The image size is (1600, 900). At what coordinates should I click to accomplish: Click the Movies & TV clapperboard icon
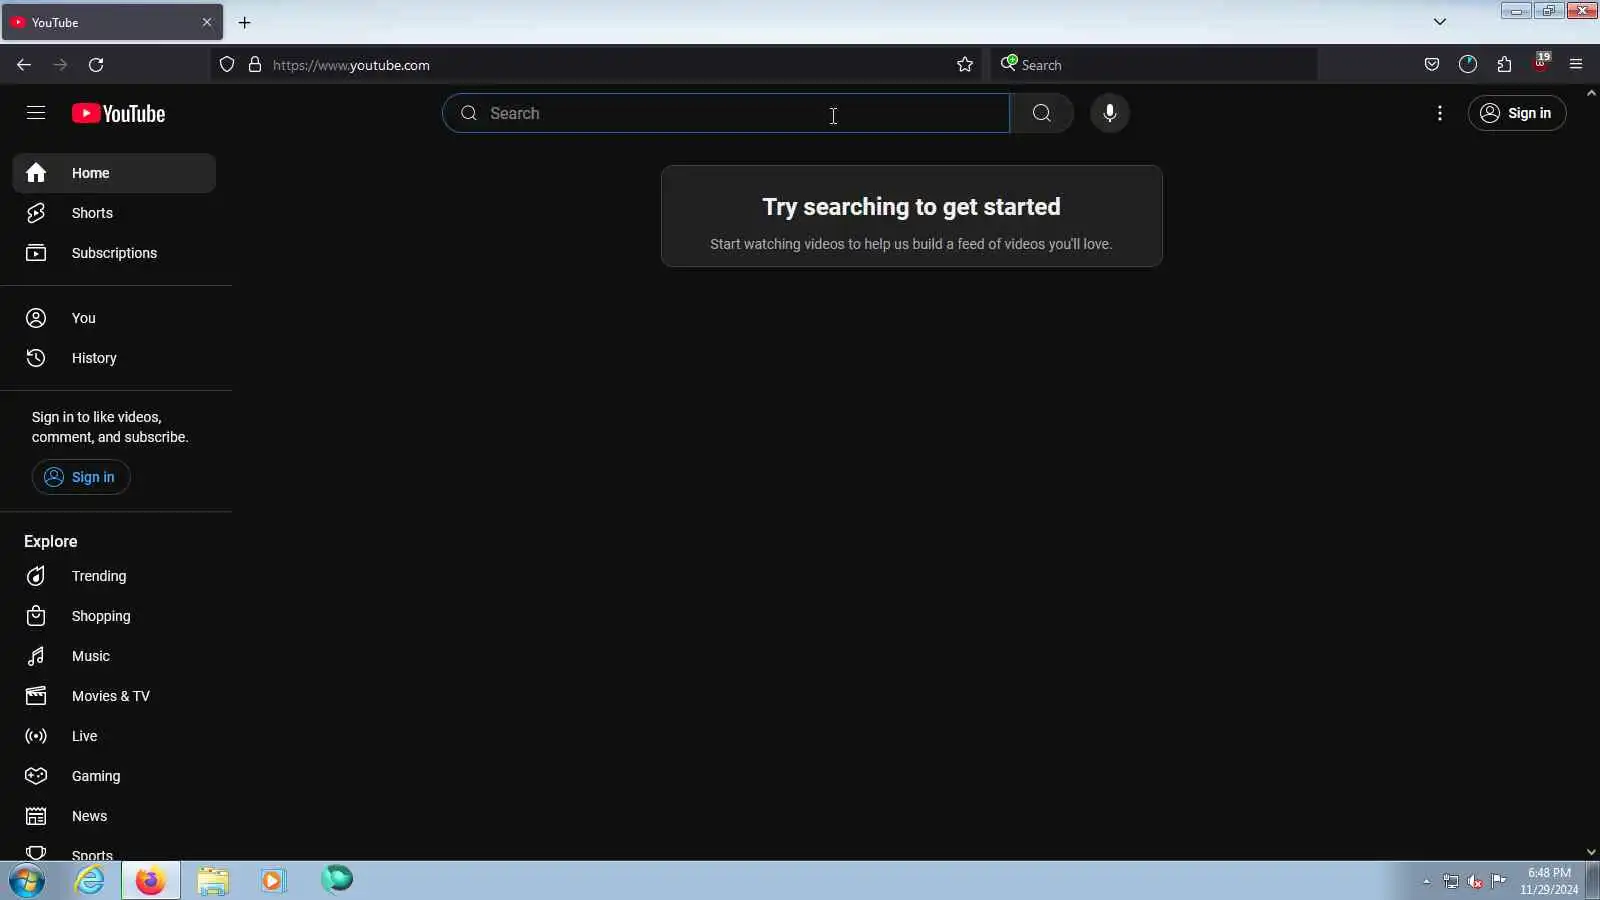click(36, 696)
